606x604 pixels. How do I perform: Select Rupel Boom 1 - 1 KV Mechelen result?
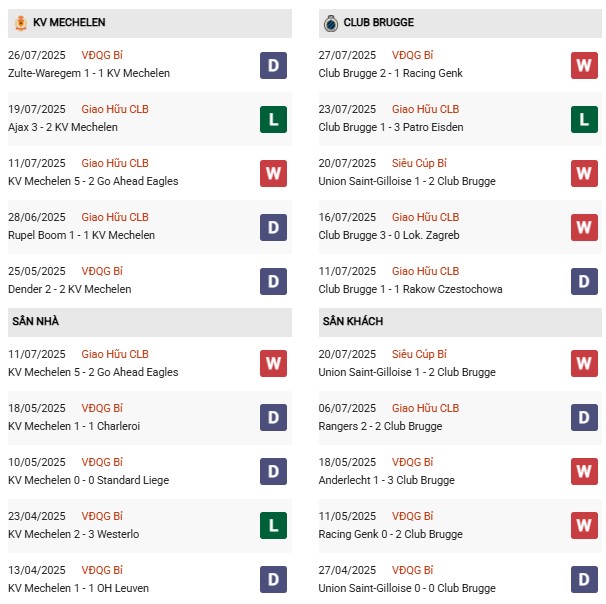[x=83, y=235]
